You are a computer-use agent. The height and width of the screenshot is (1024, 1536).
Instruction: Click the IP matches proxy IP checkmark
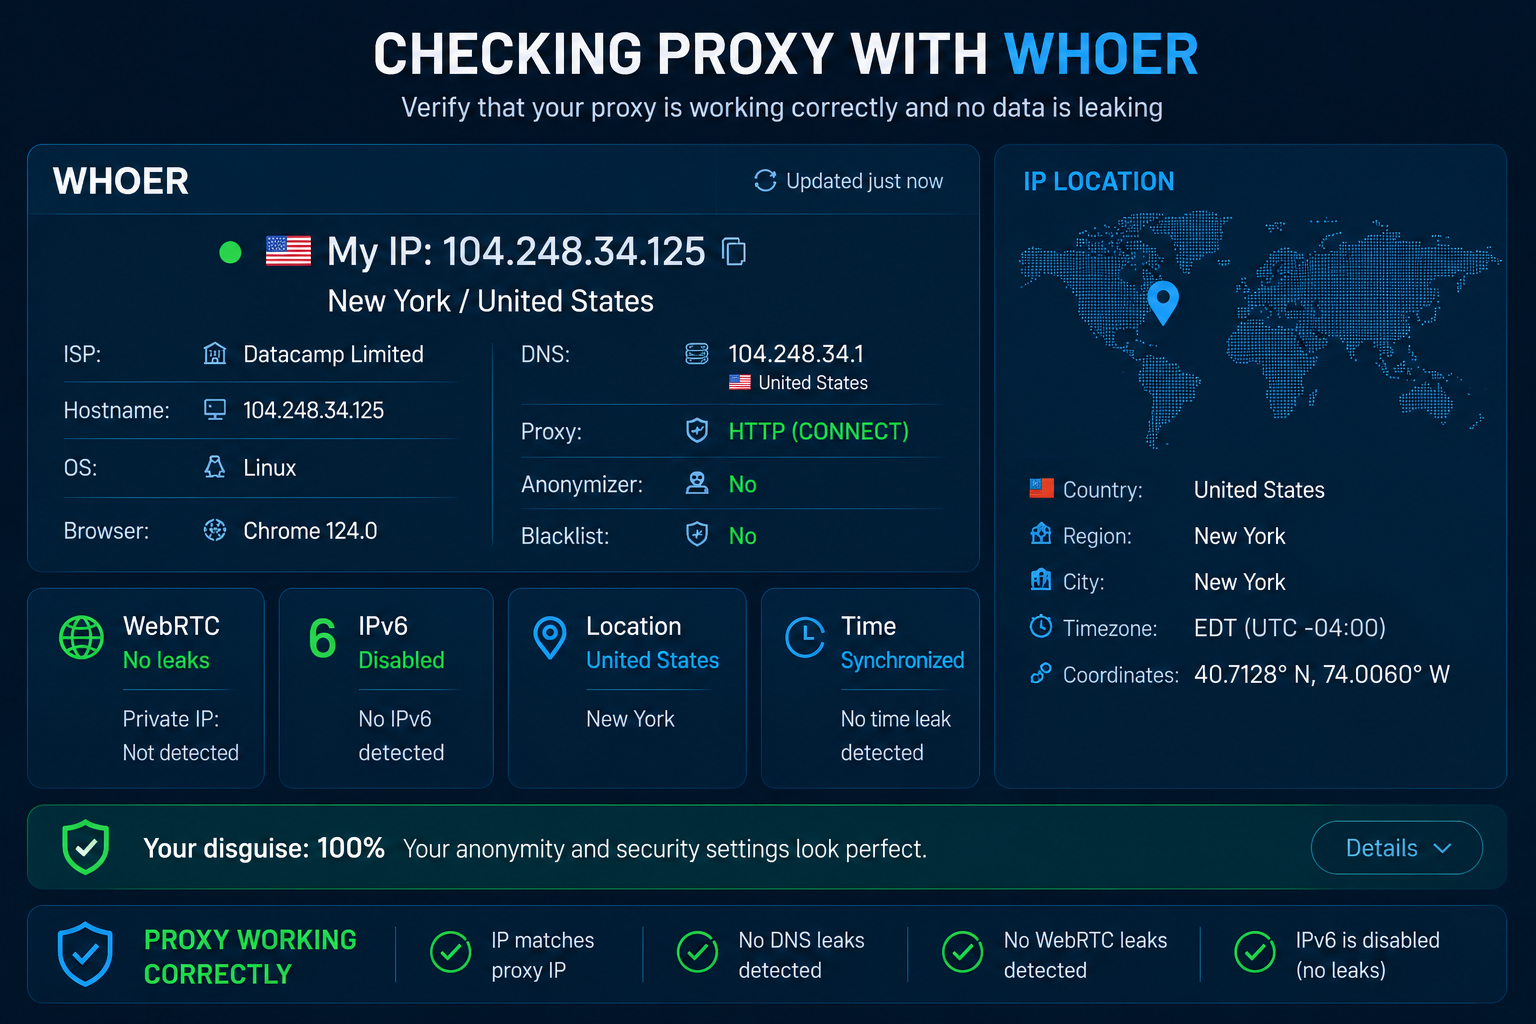(x=451, y=952)
